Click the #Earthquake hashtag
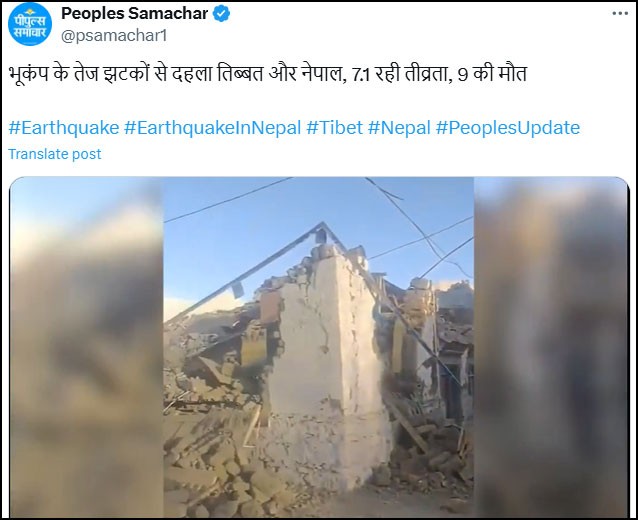The width and height of the screenshot is (638, 520). click(x=64, y=128)
